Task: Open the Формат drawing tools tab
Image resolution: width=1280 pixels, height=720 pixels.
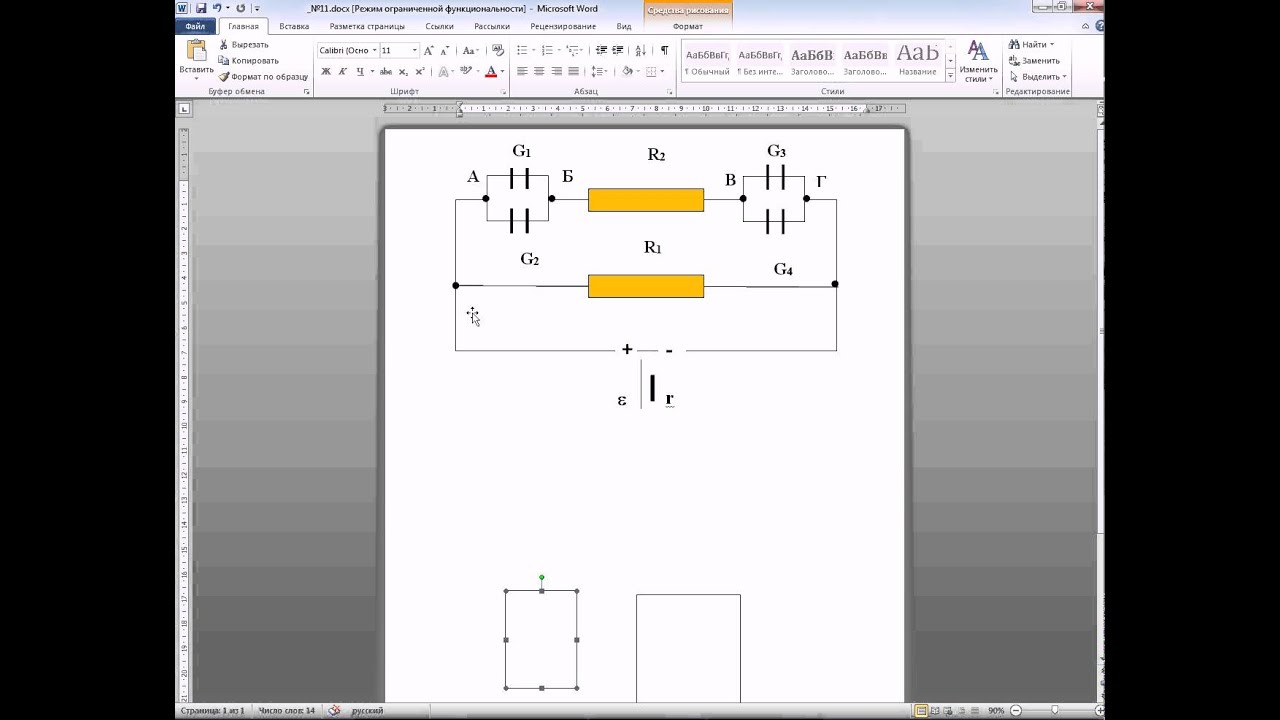Action: pos(688,26)
